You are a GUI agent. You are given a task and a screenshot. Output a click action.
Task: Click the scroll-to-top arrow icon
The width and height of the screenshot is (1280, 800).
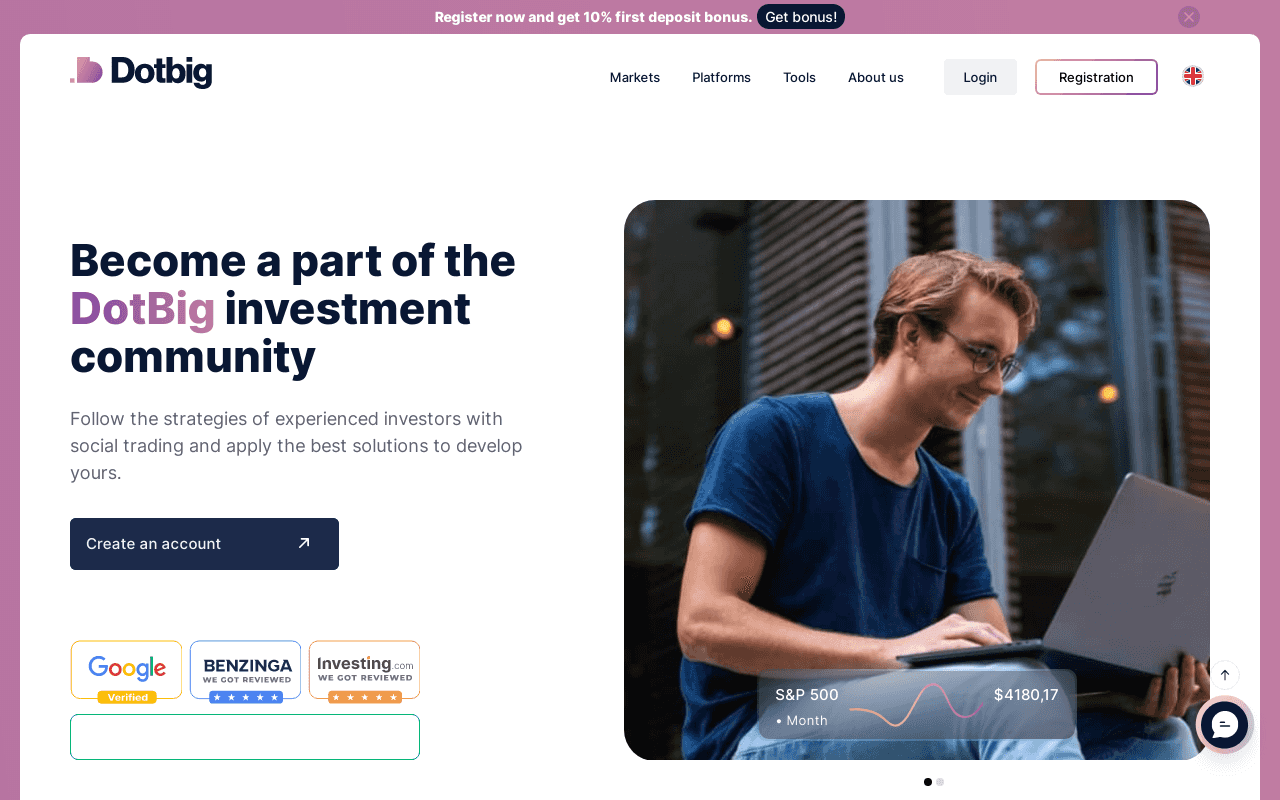(1225, 675)
